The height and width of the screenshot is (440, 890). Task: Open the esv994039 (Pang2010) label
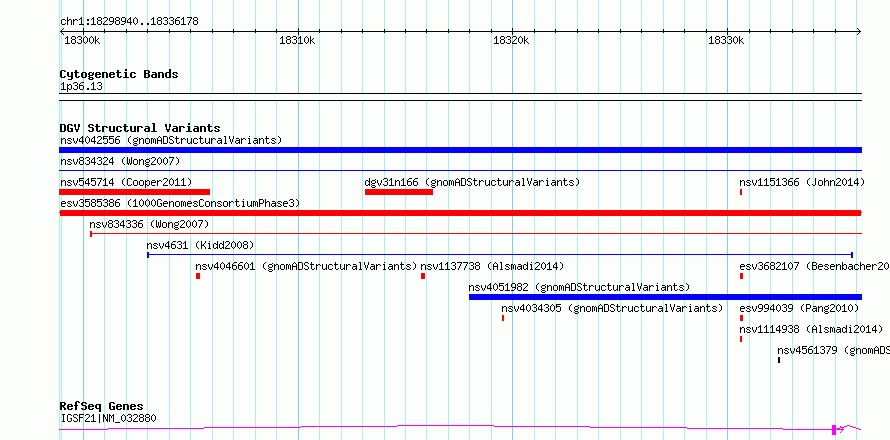(x=799, y=309)
